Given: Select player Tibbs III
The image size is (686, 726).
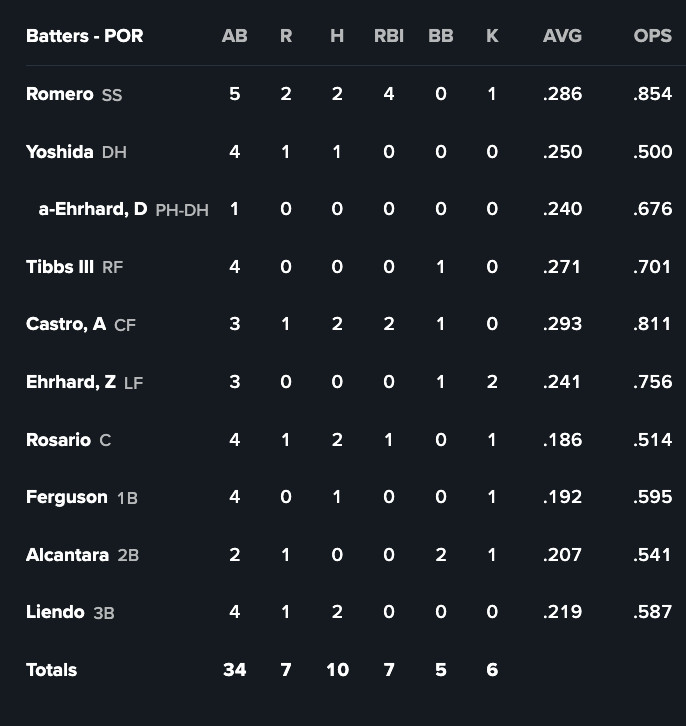Looking at the screenshot, I should click(60, 267).
